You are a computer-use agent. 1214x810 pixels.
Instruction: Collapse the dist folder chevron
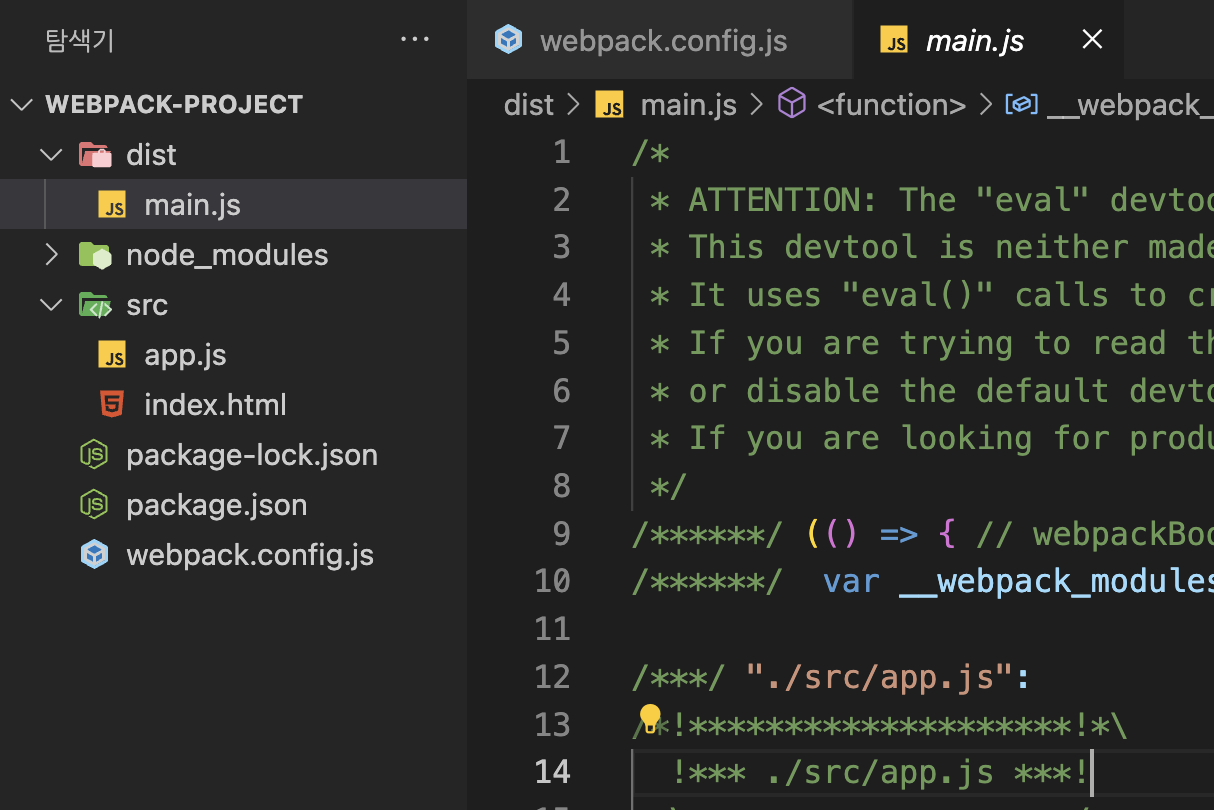pos(51,155)
